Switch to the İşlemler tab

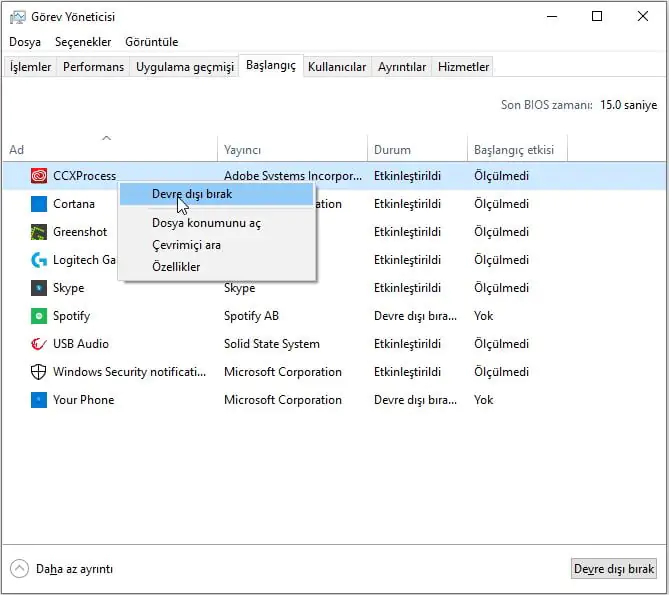point(30,67)
